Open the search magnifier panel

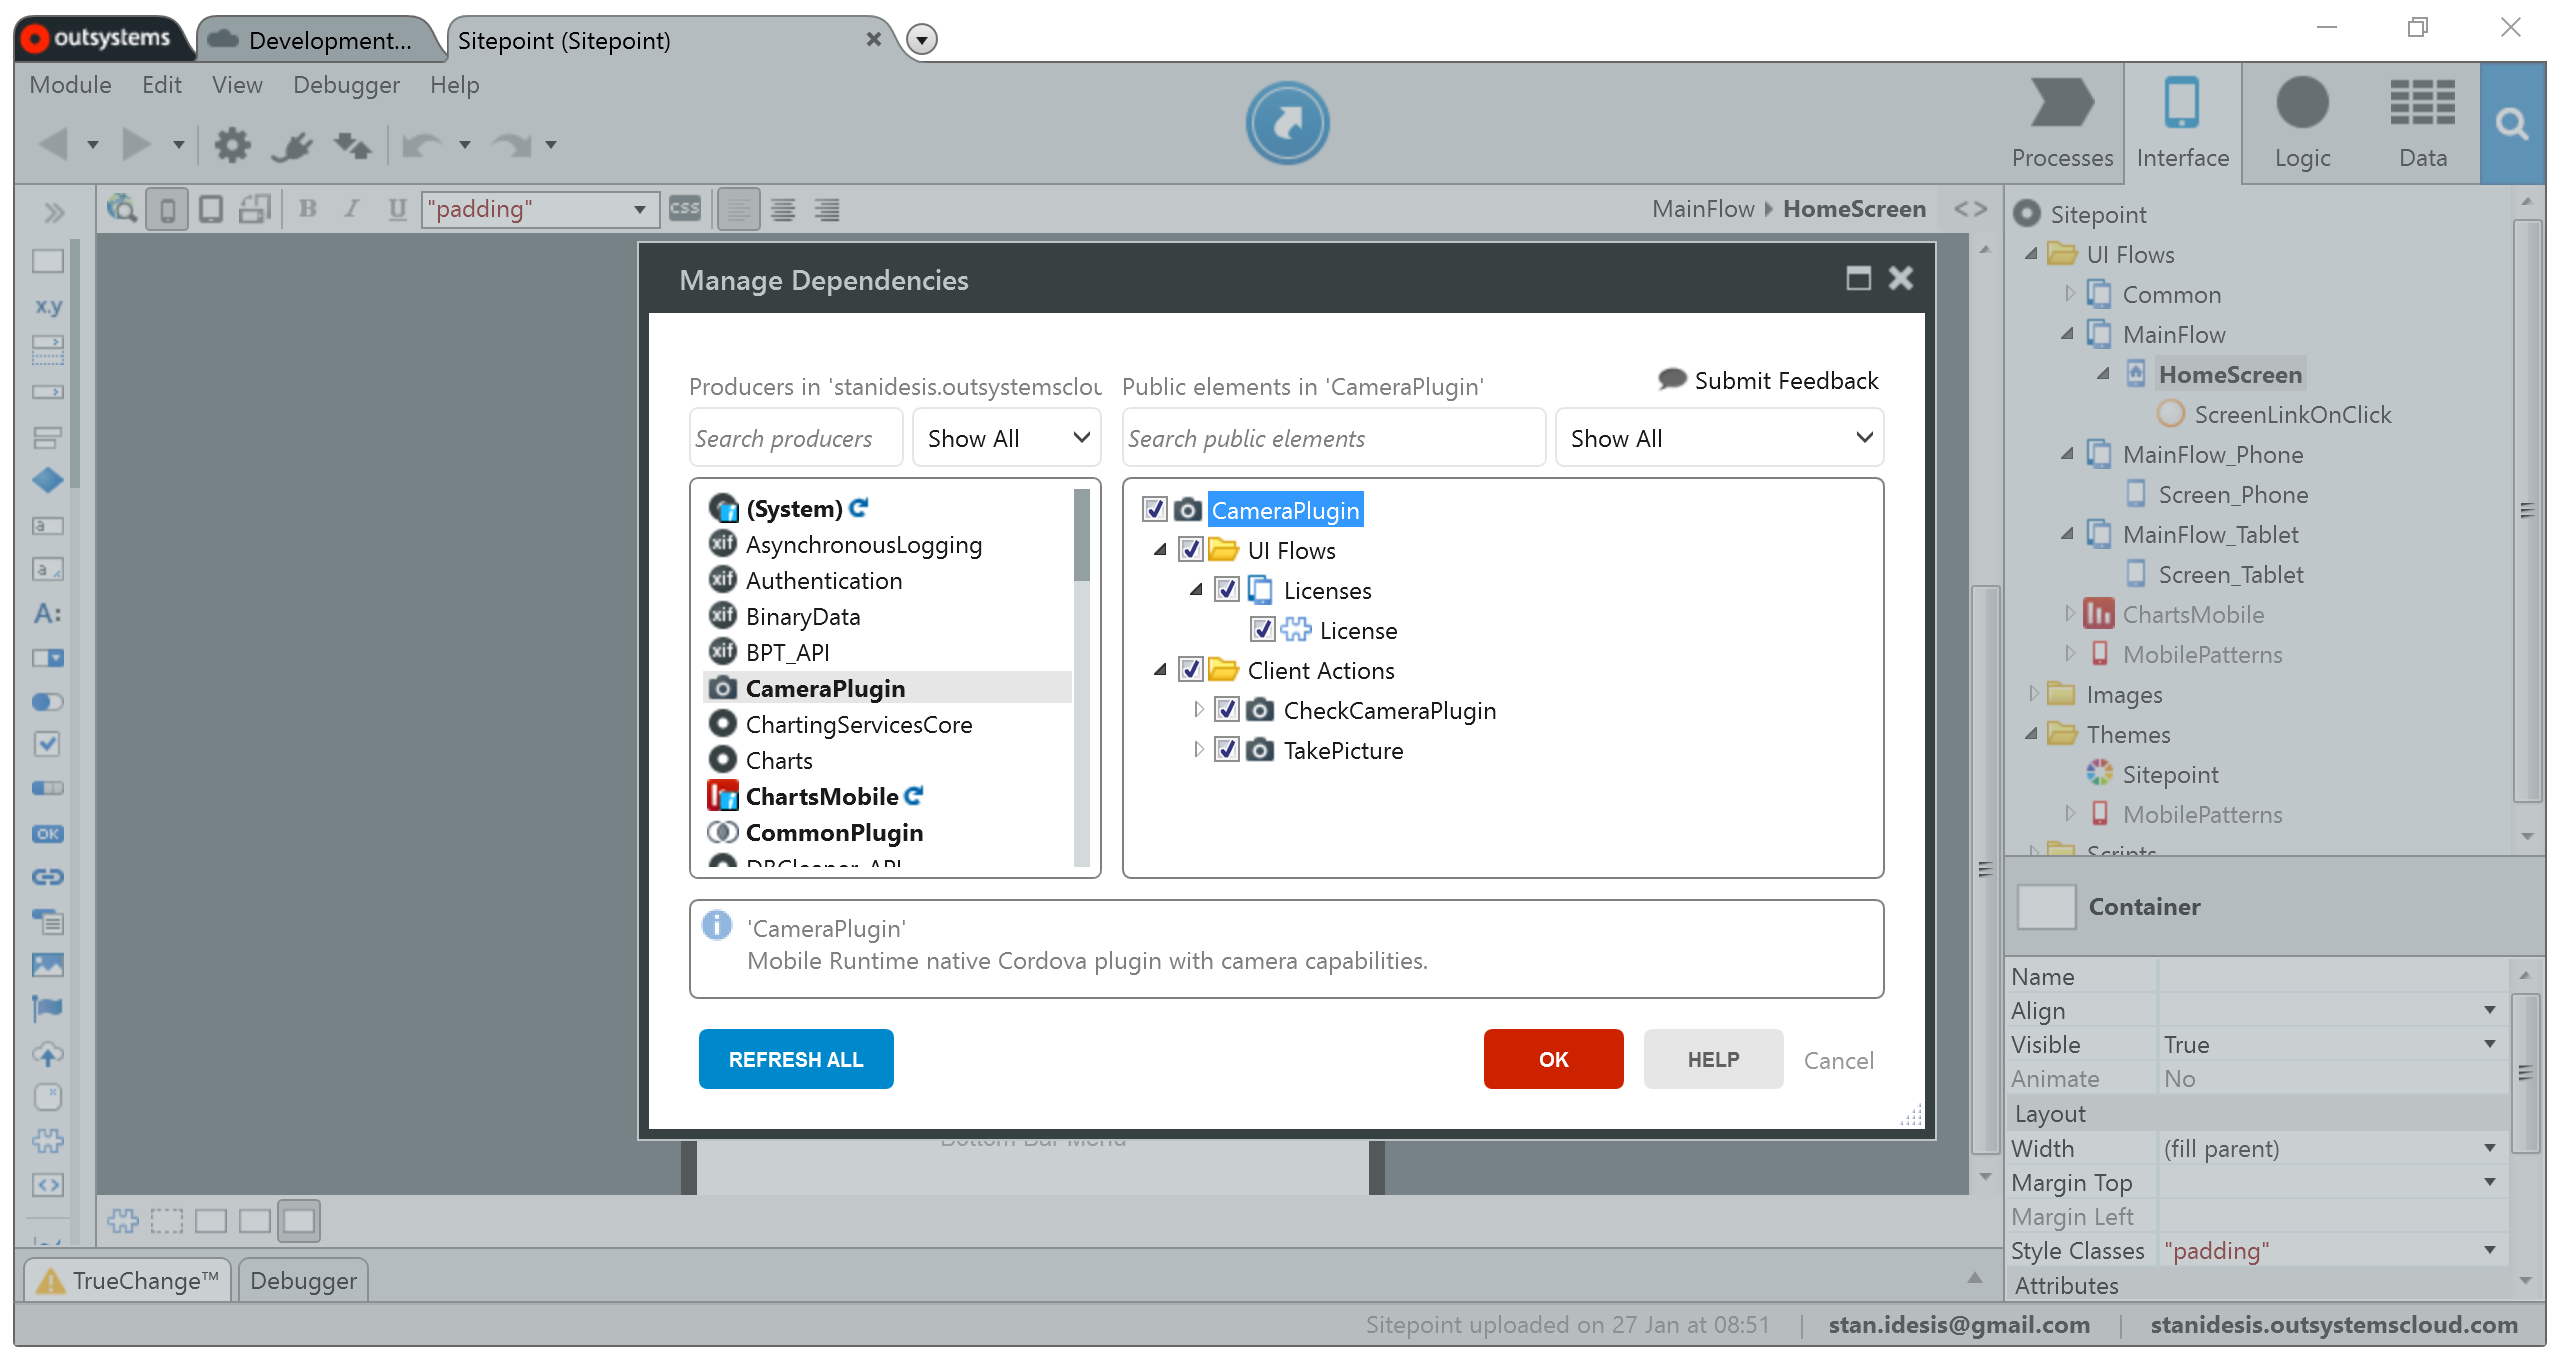(2511, 124)
